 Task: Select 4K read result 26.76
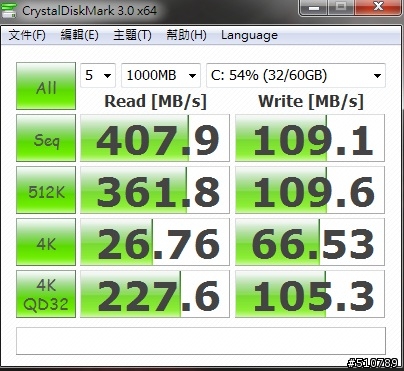155,242
